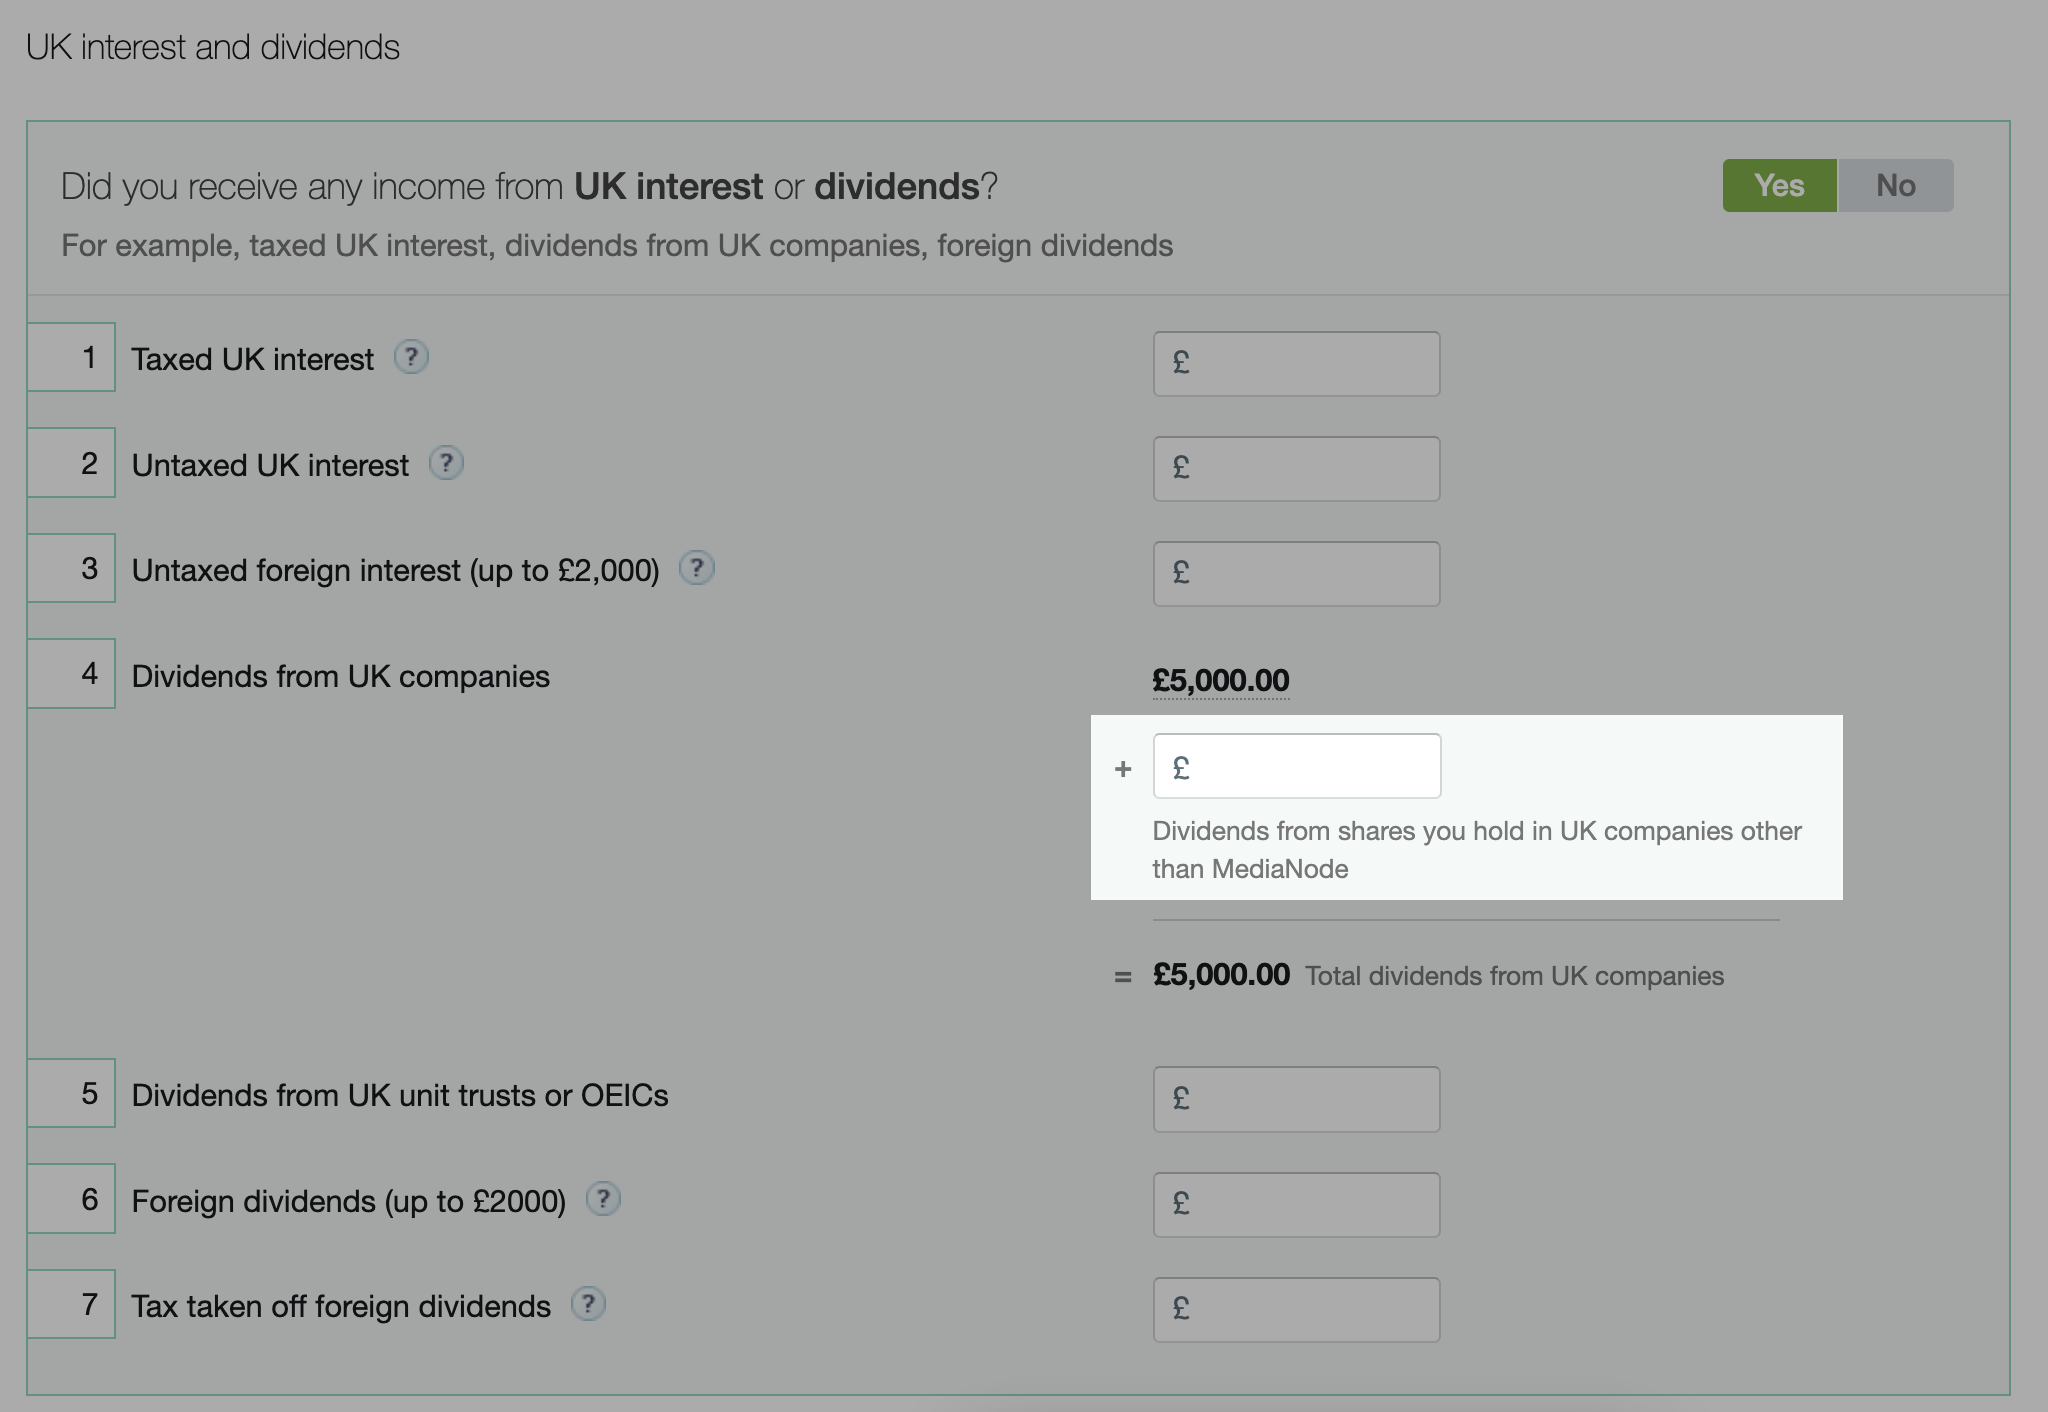Enter amount in Taxed UK interest field

1296,363
